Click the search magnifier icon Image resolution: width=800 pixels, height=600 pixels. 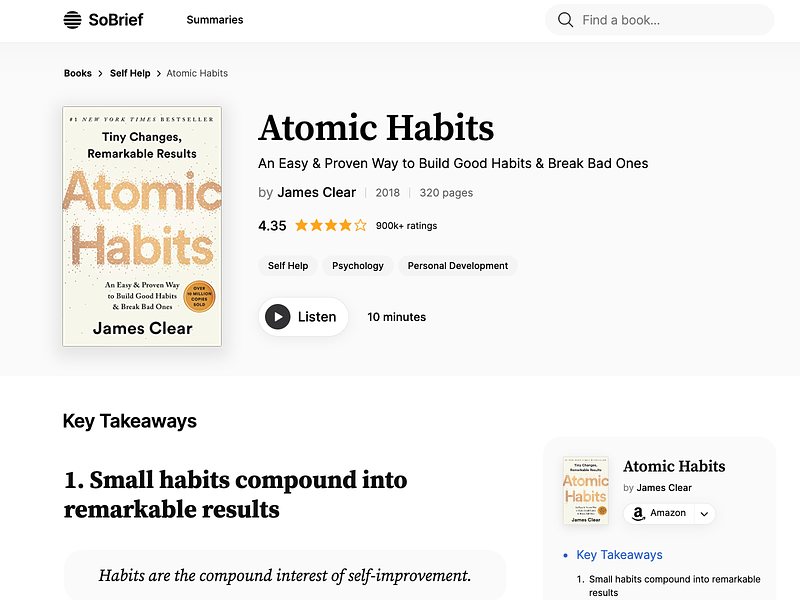pos(565,20)
